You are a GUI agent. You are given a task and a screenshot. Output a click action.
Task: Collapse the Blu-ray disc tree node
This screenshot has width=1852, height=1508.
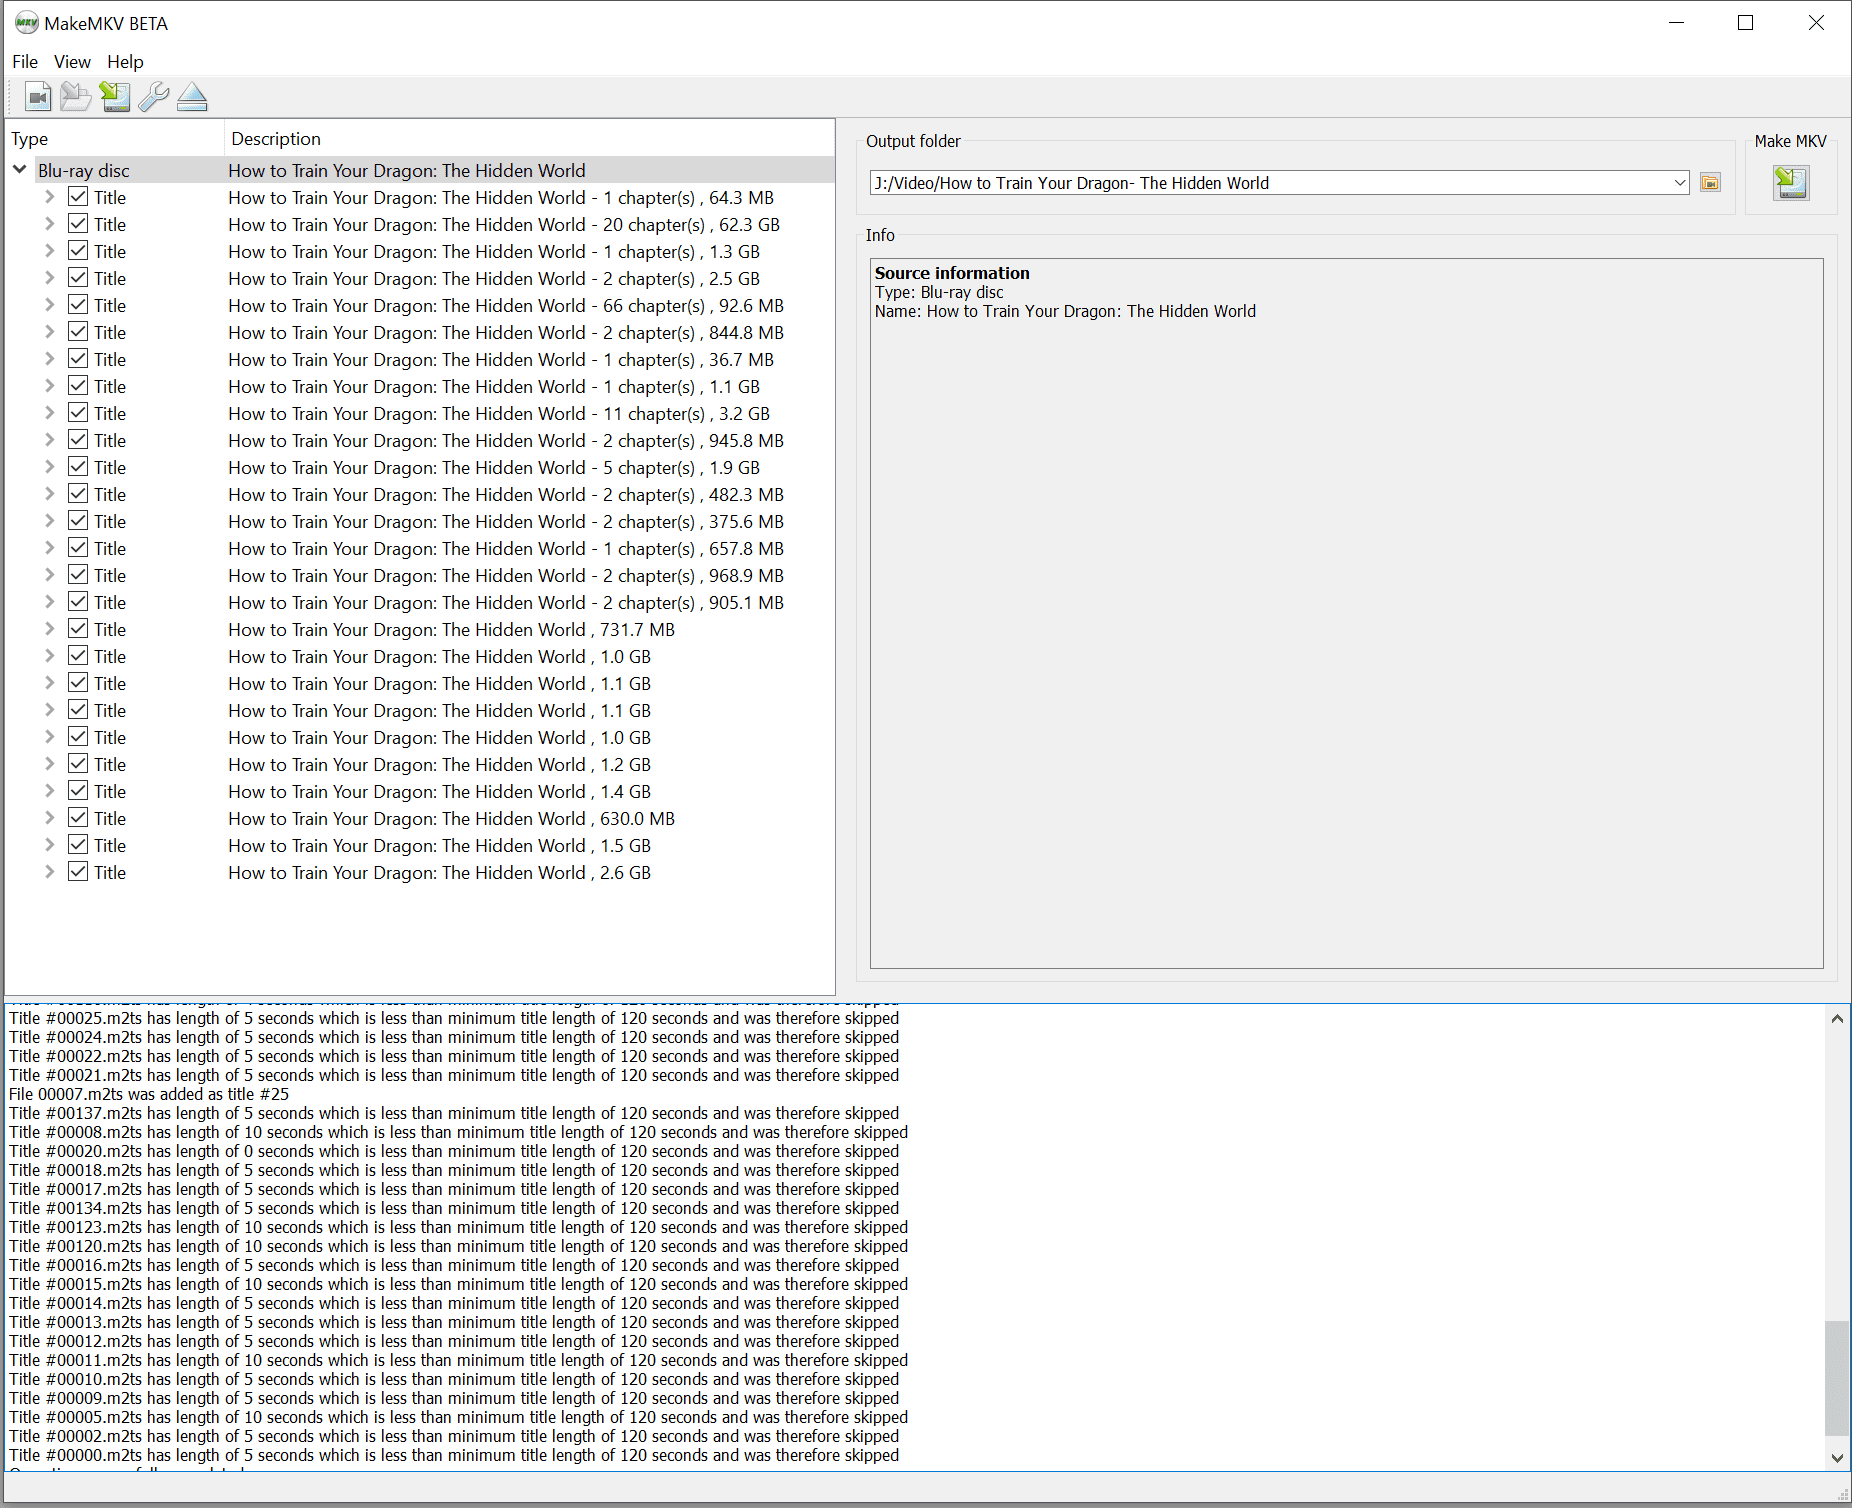click(x=20, y=170)
